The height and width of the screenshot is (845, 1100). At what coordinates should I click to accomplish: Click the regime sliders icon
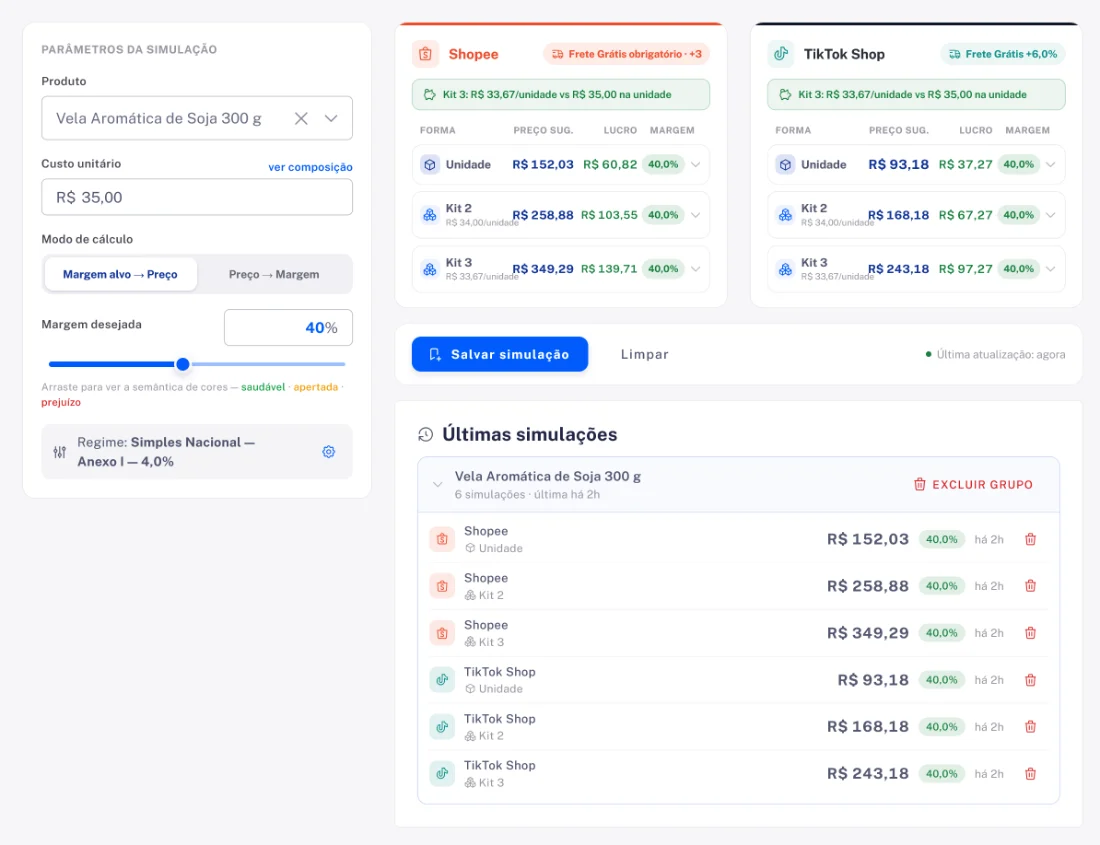pyautogui.click(x=60, y=452)
